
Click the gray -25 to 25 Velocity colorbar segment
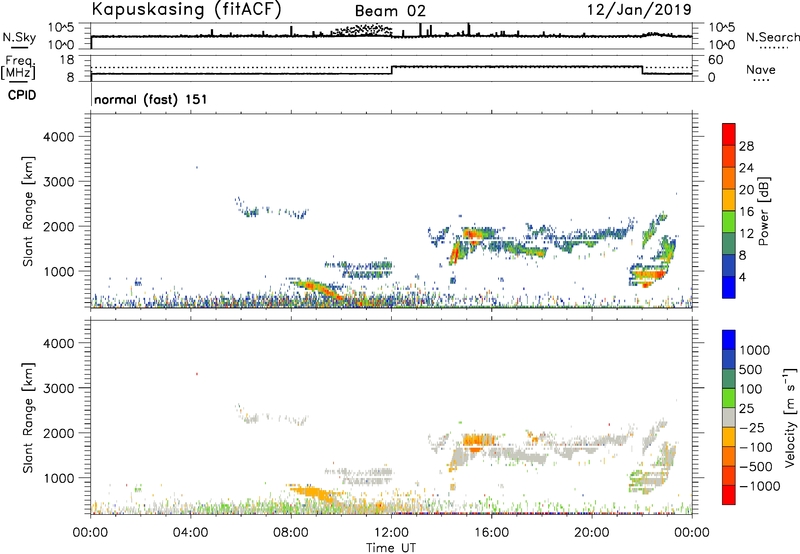click(x=729, y=418)
